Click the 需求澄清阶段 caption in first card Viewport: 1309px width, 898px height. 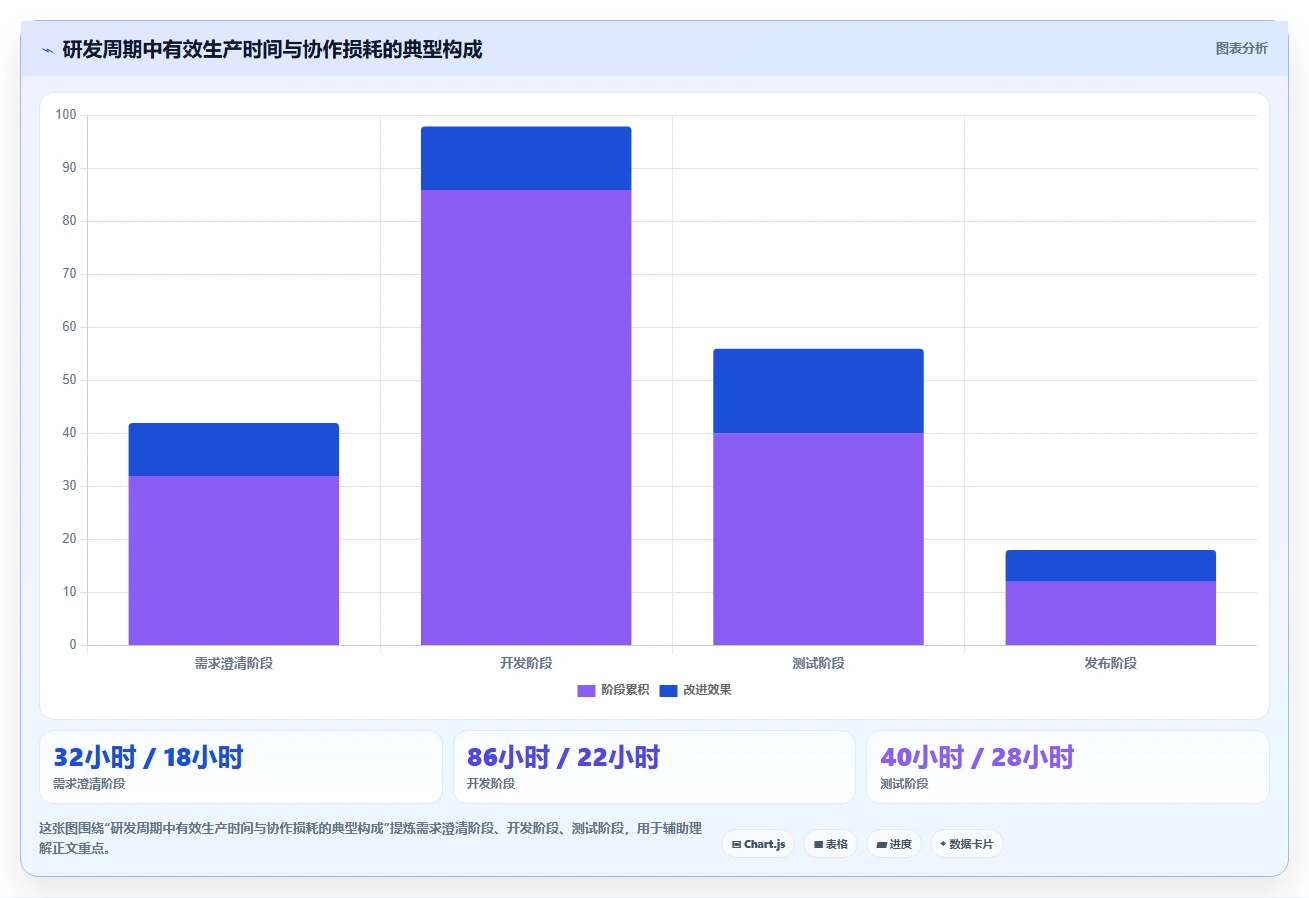[x=89, y=784]
